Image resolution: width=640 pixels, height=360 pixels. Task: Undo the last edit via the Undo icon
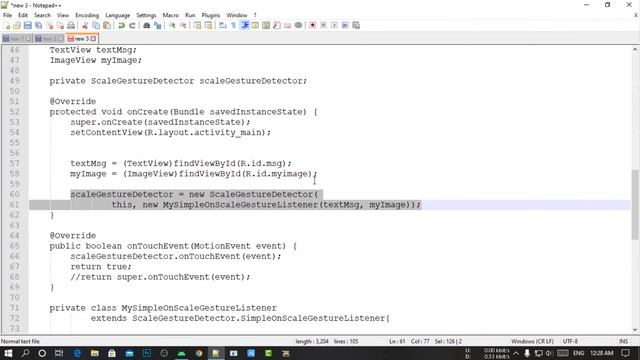121,25
